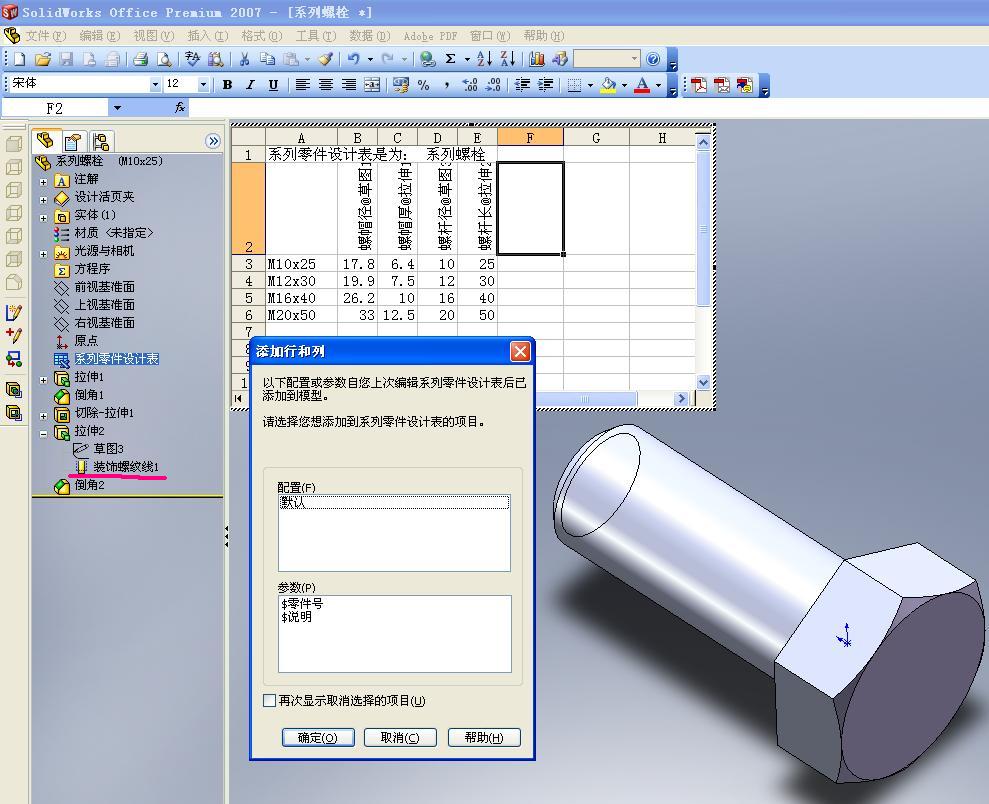Viewport: 989px width, 804px height.
Task: Click the Convert to Adobe PDF icon
Action: point(699,85)
